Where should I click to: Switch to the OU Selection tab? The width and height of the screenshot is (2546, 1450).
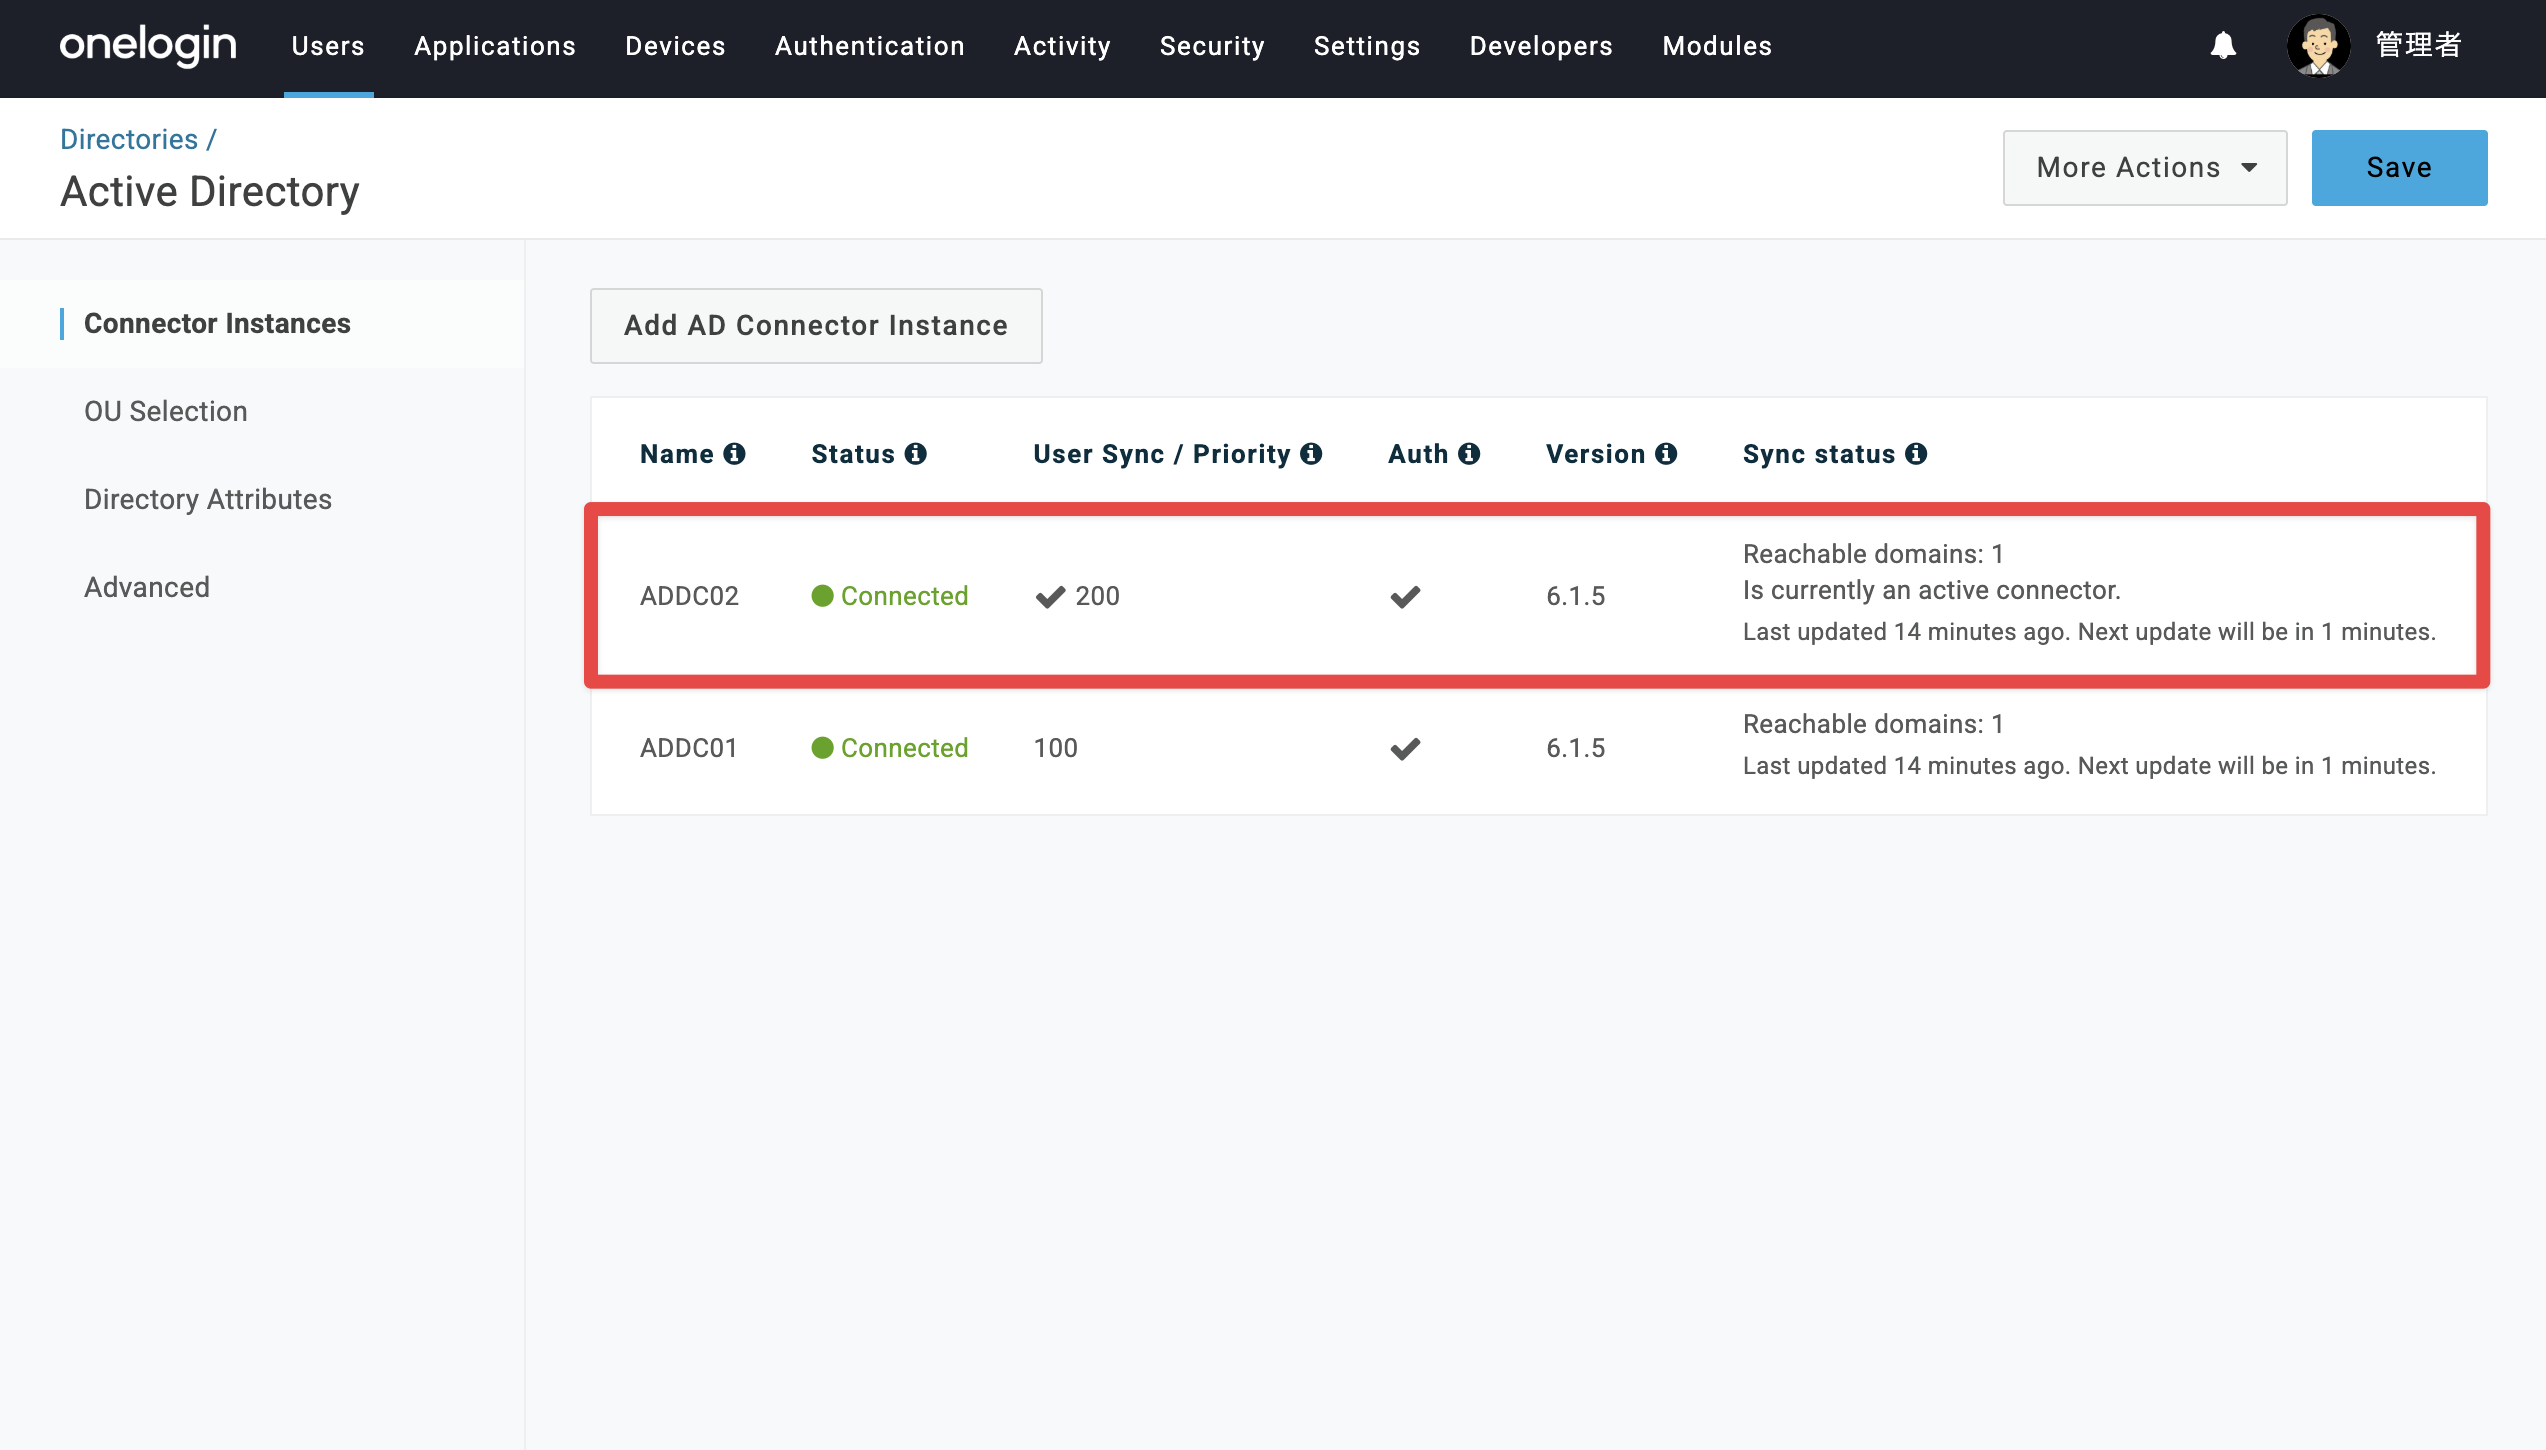coord(166,412)
